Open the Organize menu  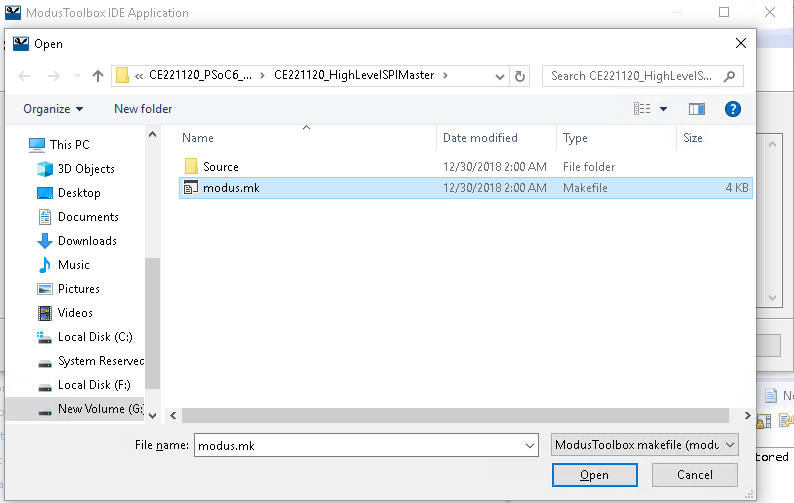53,109
